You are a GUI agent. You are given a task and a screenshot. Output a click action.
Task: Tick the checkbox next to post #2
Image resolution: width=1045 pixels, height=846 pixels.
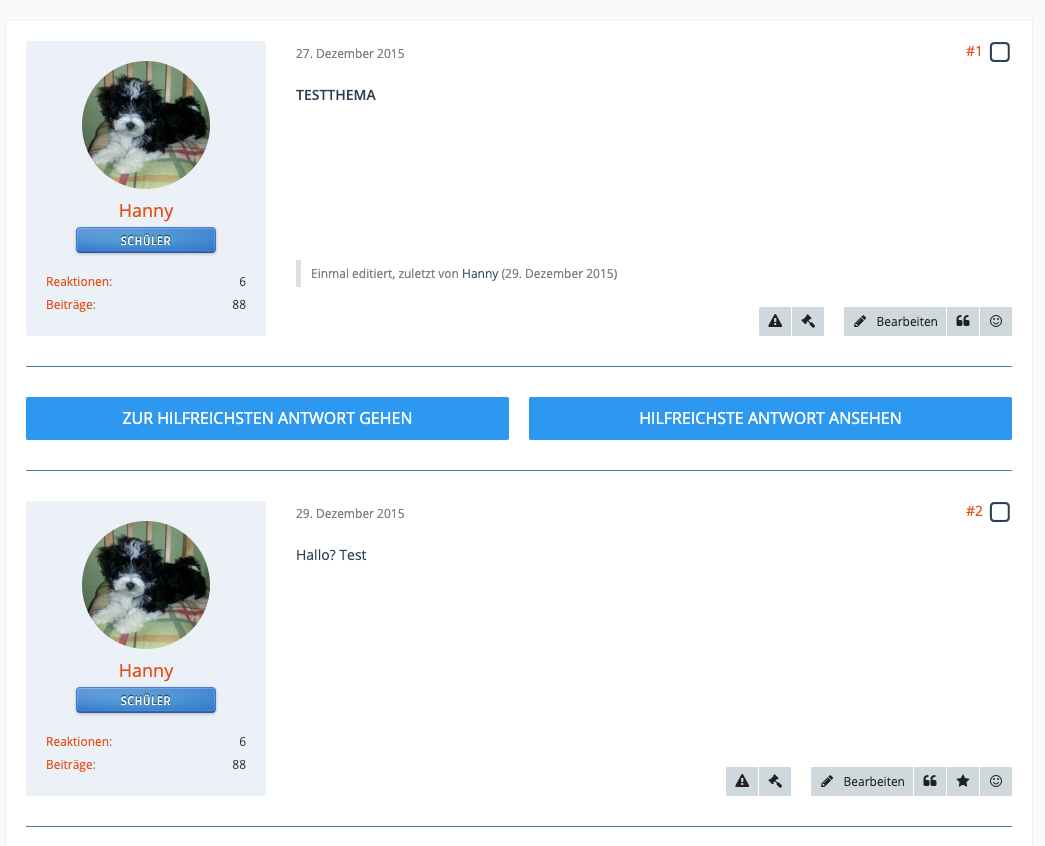point(1000,513)
